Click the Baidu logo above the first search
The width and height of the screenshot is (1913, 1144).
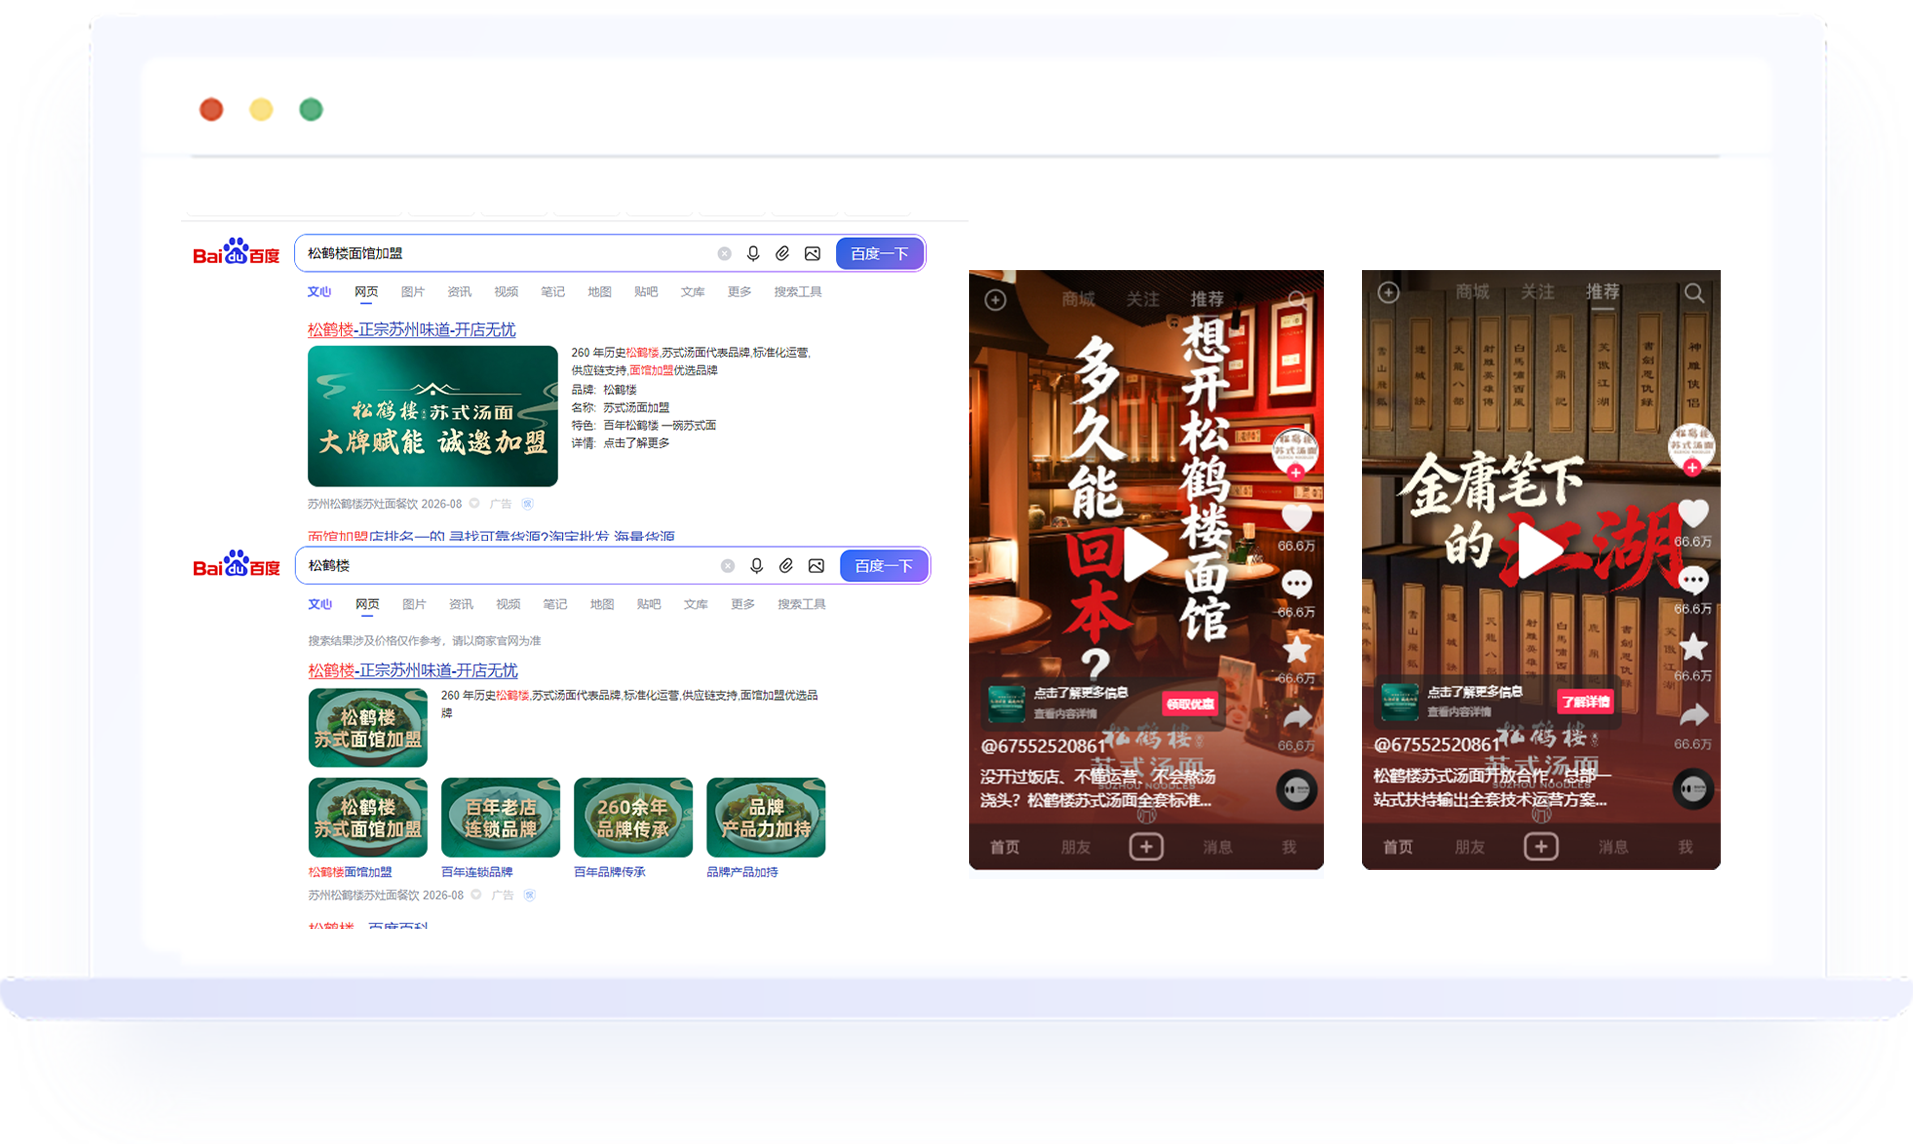(236, 252)
